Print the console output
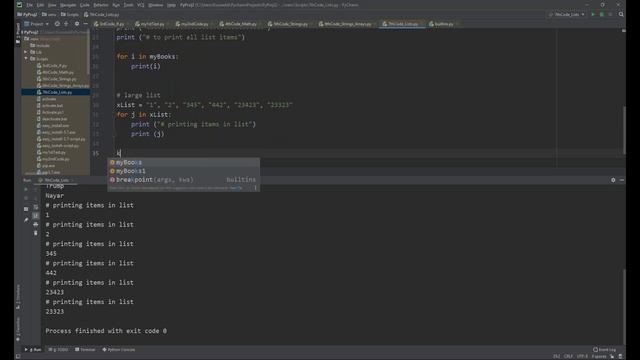The width and height of the screenshot is (640, 360). pos(36,224)
